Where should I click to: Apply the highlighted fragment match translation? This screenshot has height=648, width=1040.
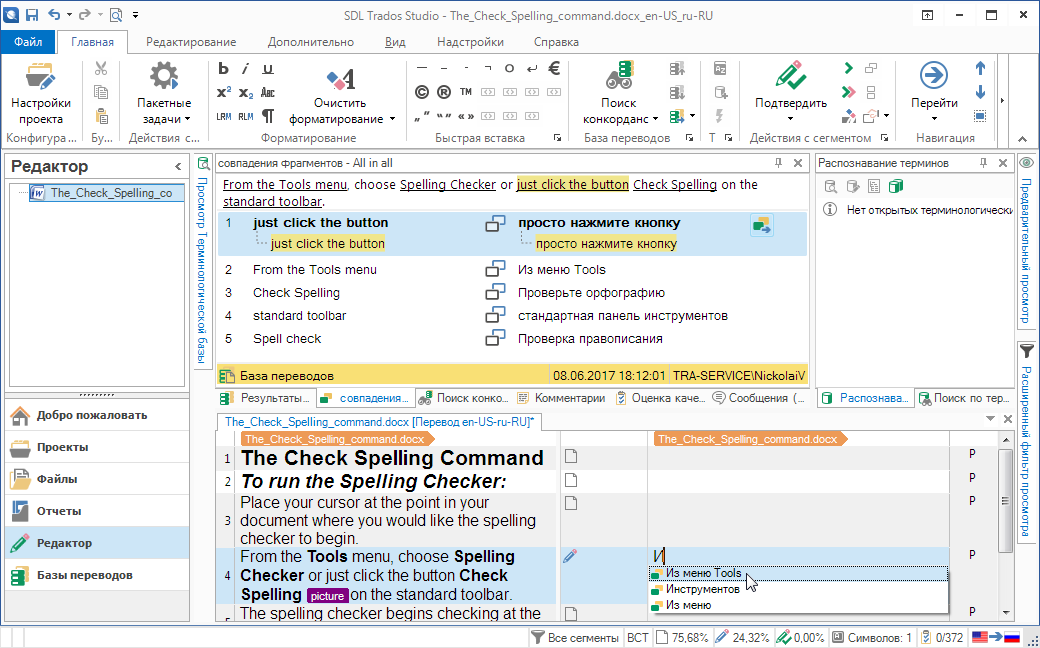point(763,226)
